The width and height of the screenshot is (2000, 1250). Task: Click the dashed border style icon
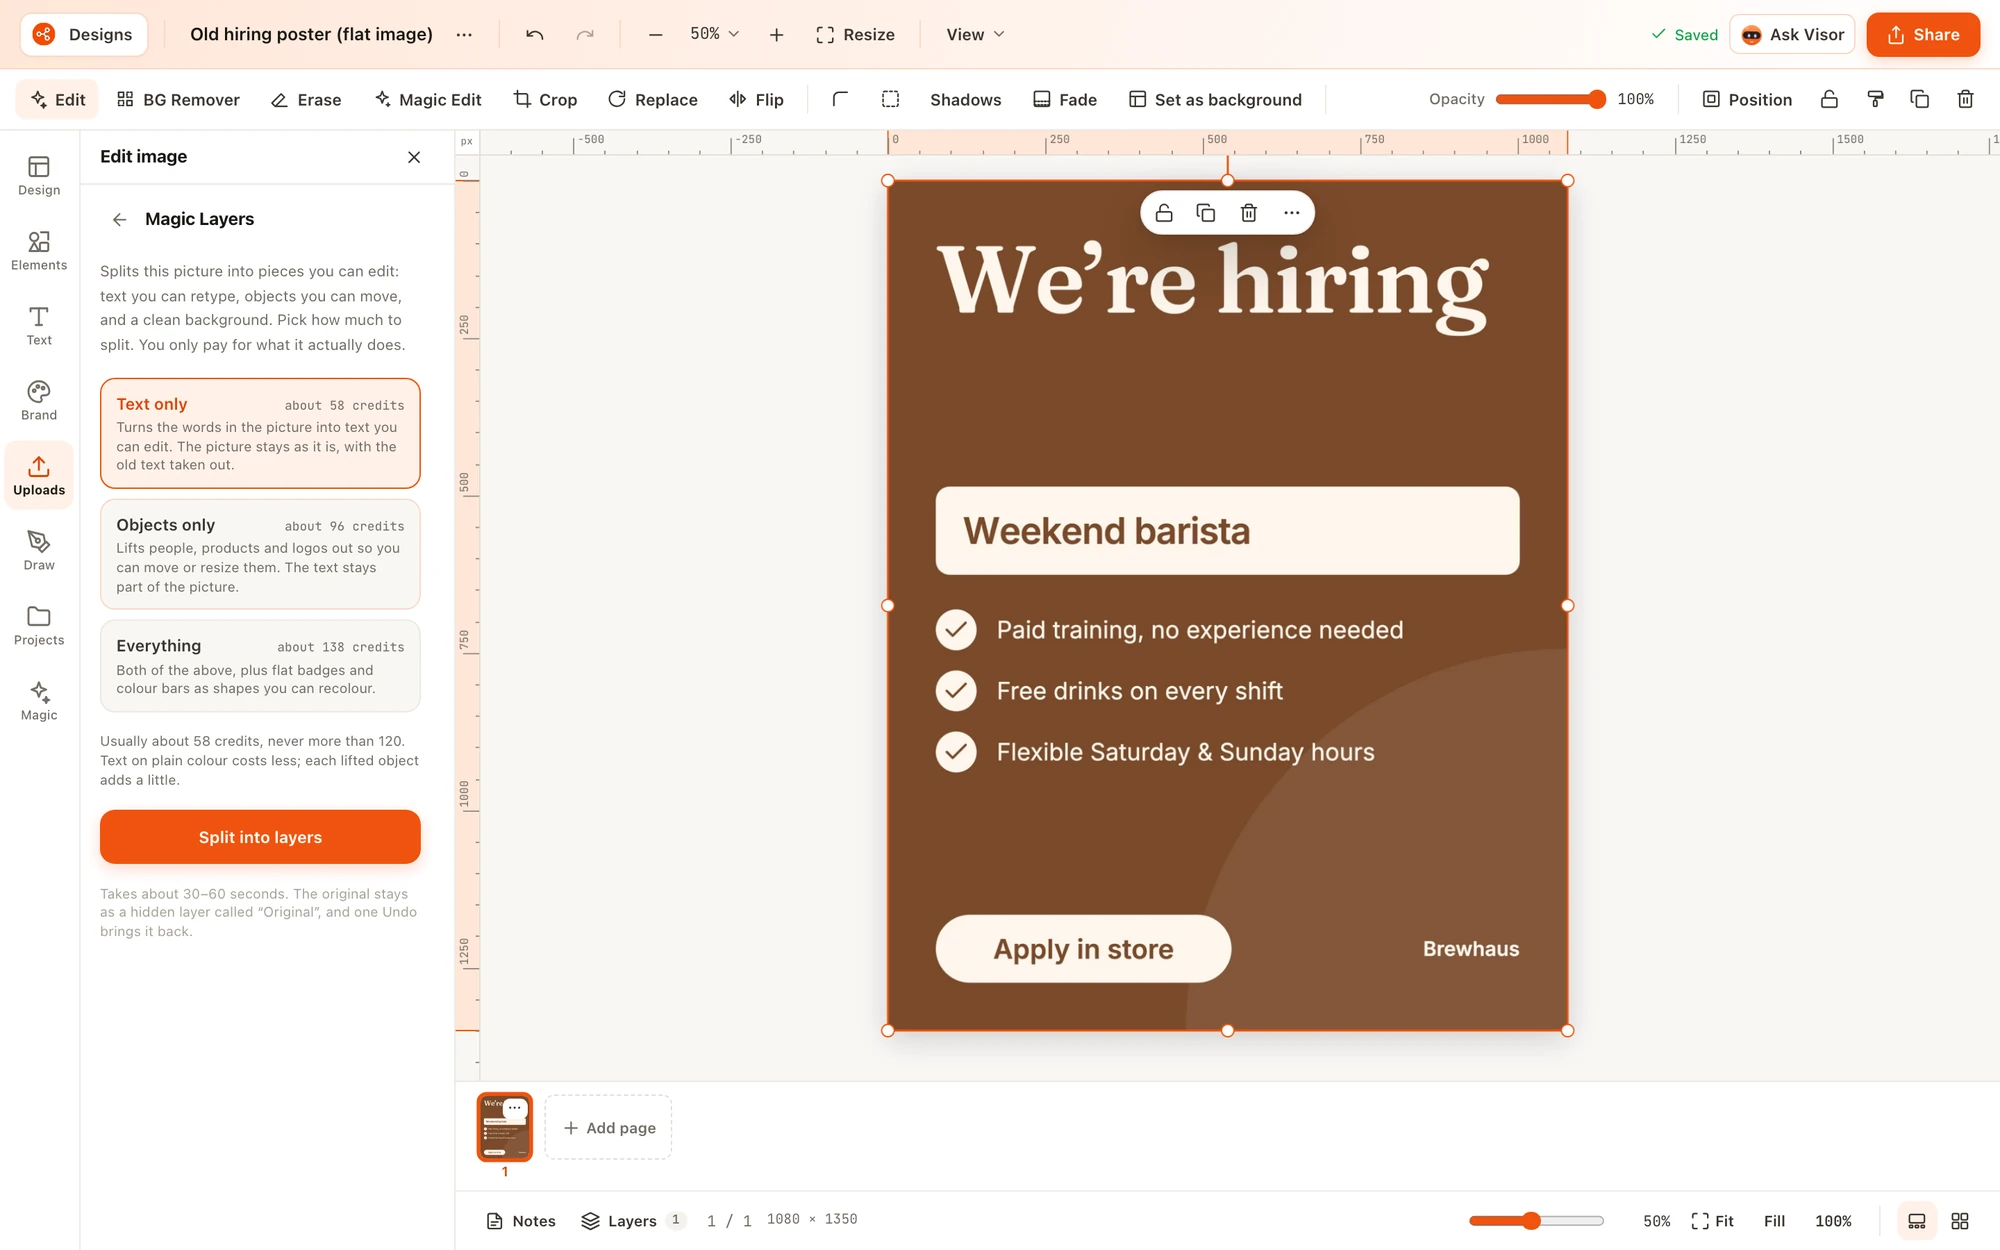890,99
